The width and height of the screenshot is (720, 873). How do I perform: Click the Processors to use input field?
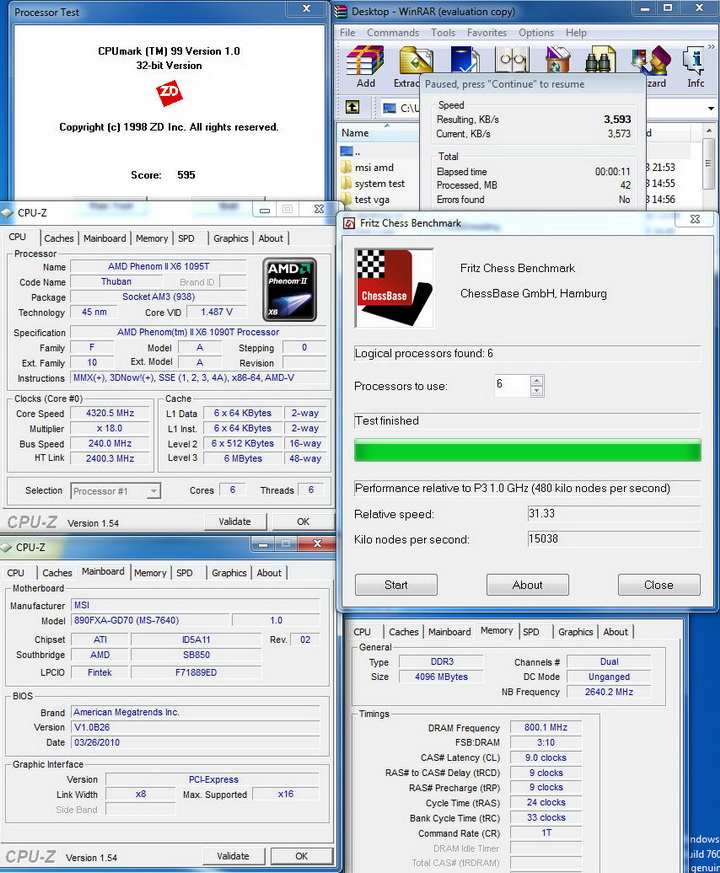tap(512, 386)
